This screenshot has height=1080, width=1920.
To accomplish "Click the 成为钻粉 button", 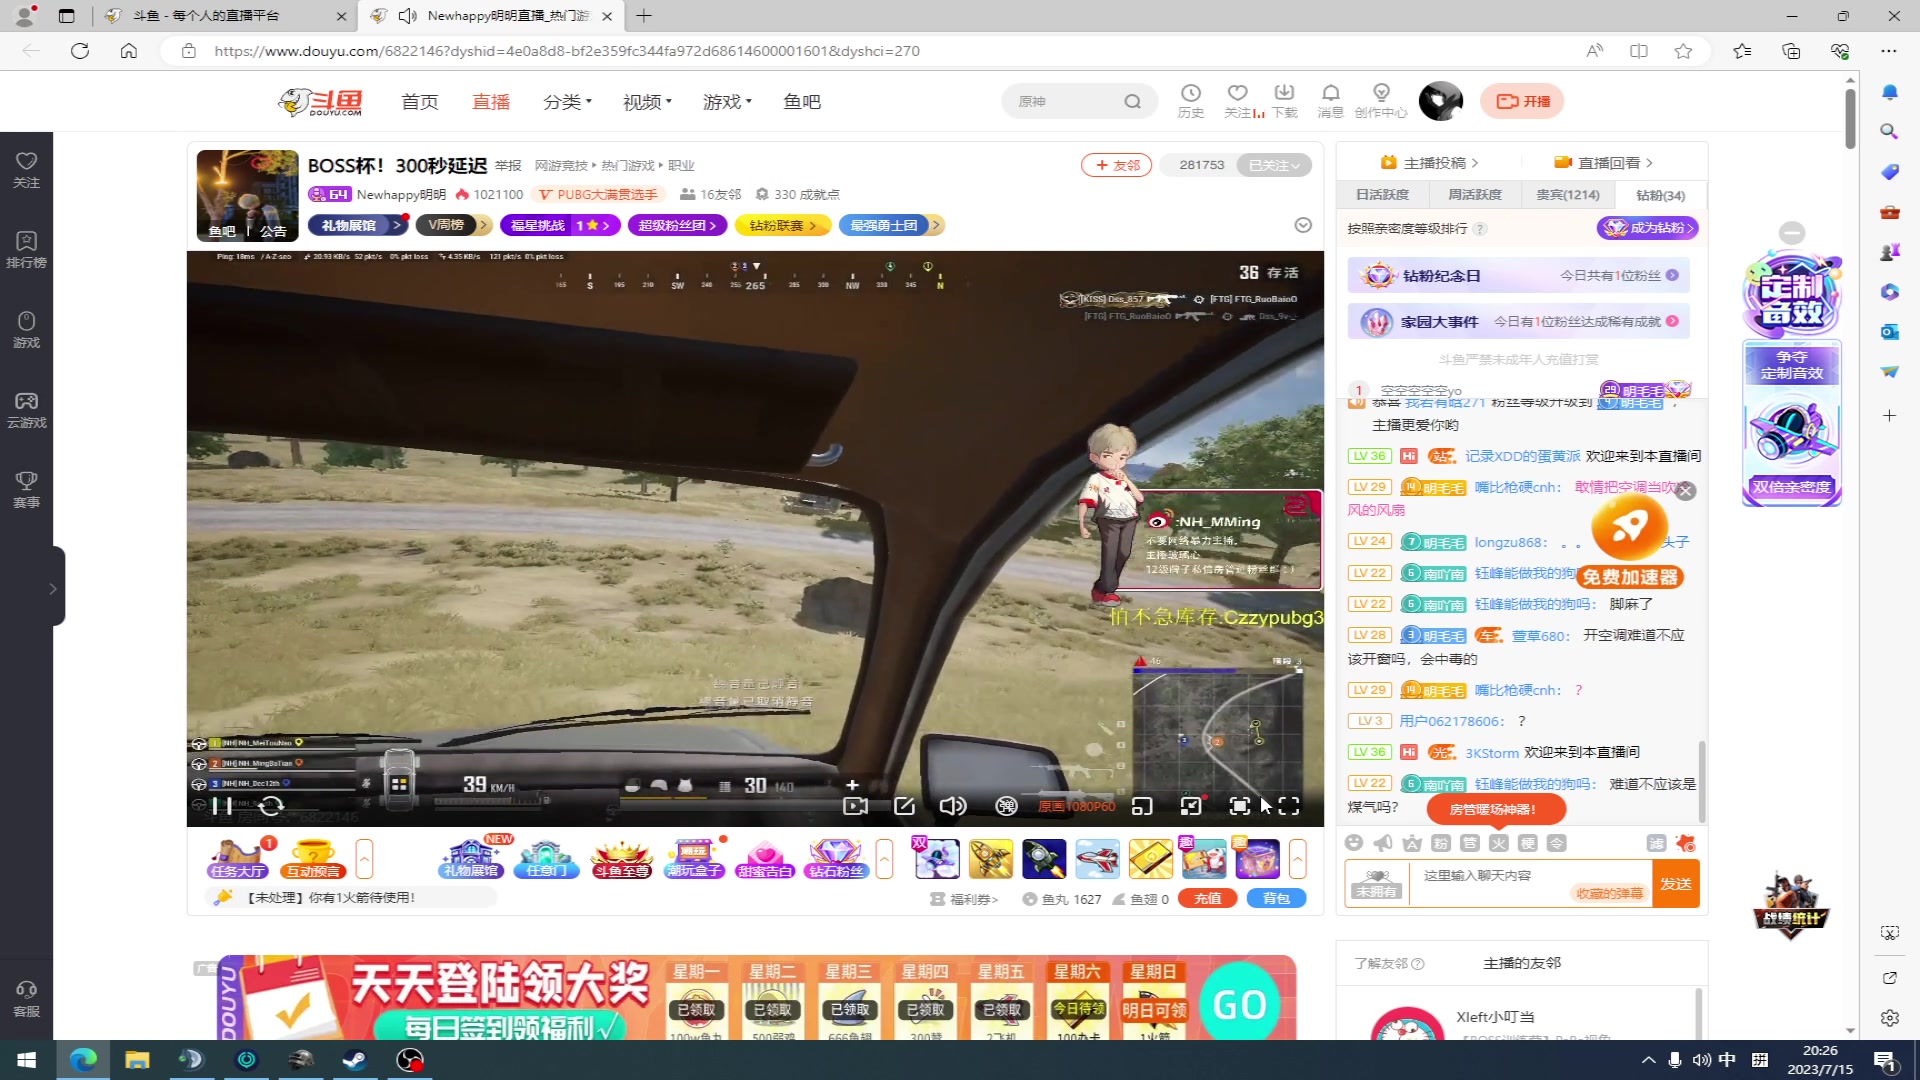I will click(x=1648, y=228).
